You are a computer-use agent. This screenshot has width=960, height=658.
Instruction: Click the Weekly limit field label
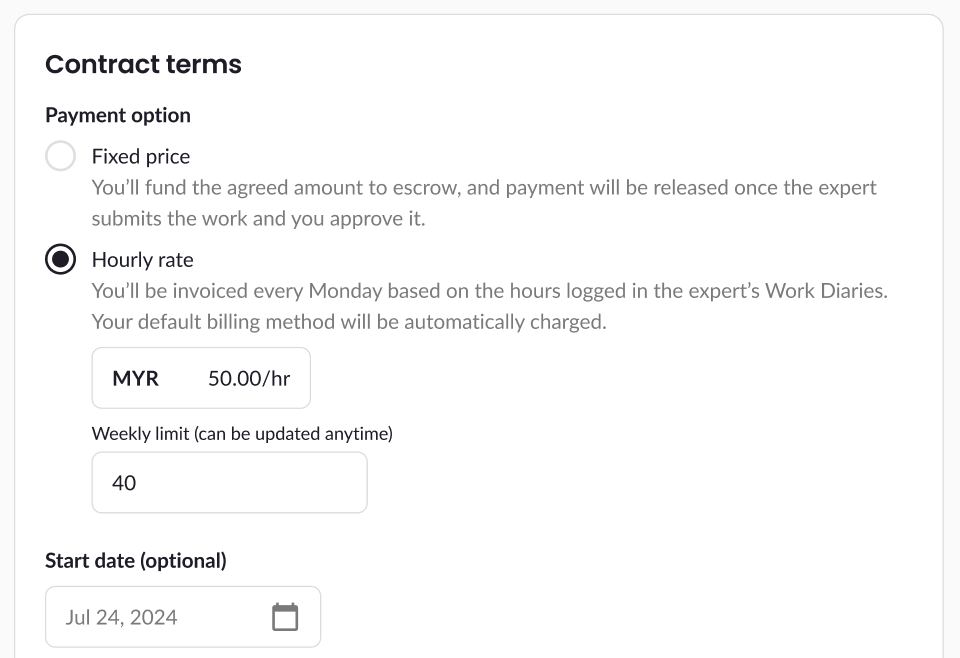[242, 434]
